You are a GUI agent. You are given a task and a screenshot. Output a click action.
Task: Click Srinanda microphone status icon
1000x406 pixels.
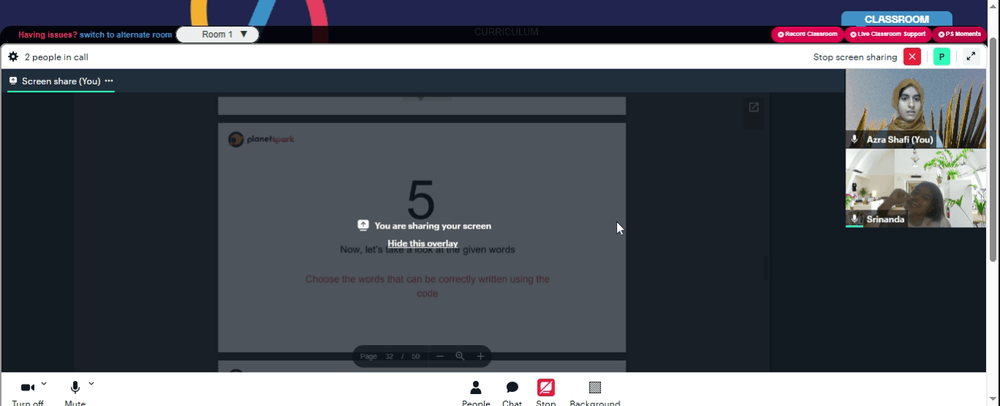pos(855,219)
